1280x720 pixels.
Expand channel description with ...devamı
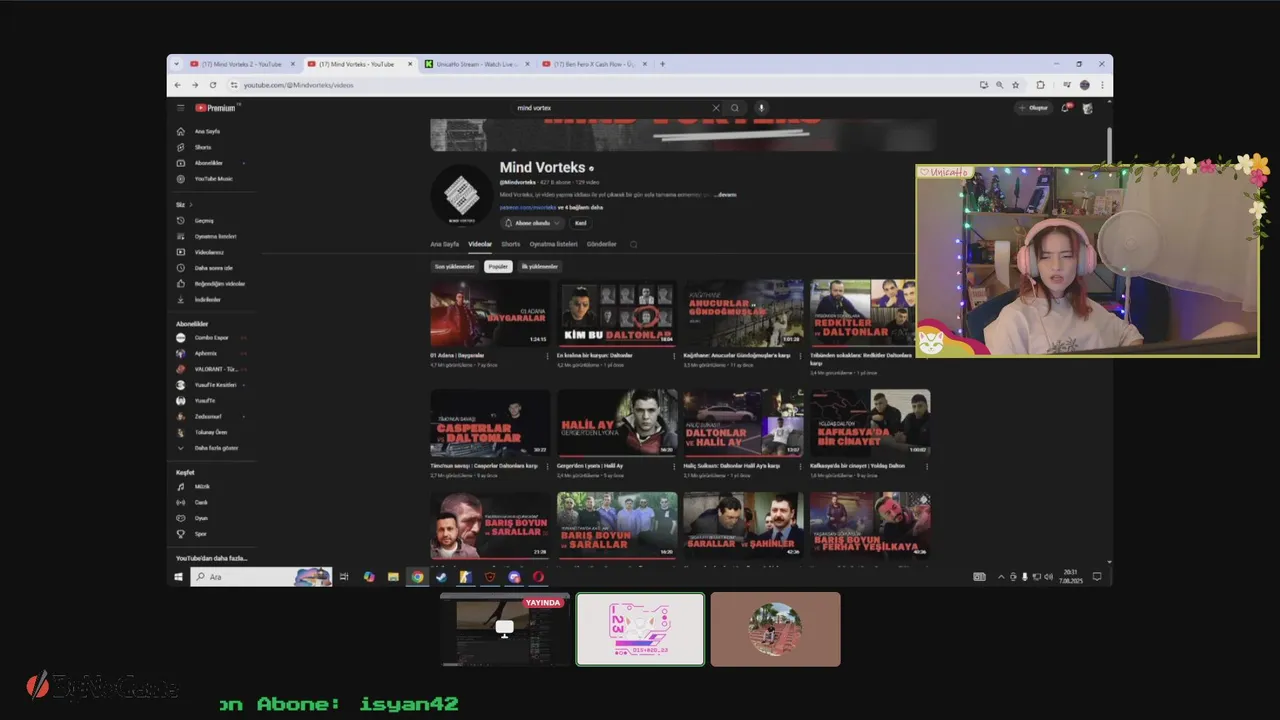tap(726, 195)
